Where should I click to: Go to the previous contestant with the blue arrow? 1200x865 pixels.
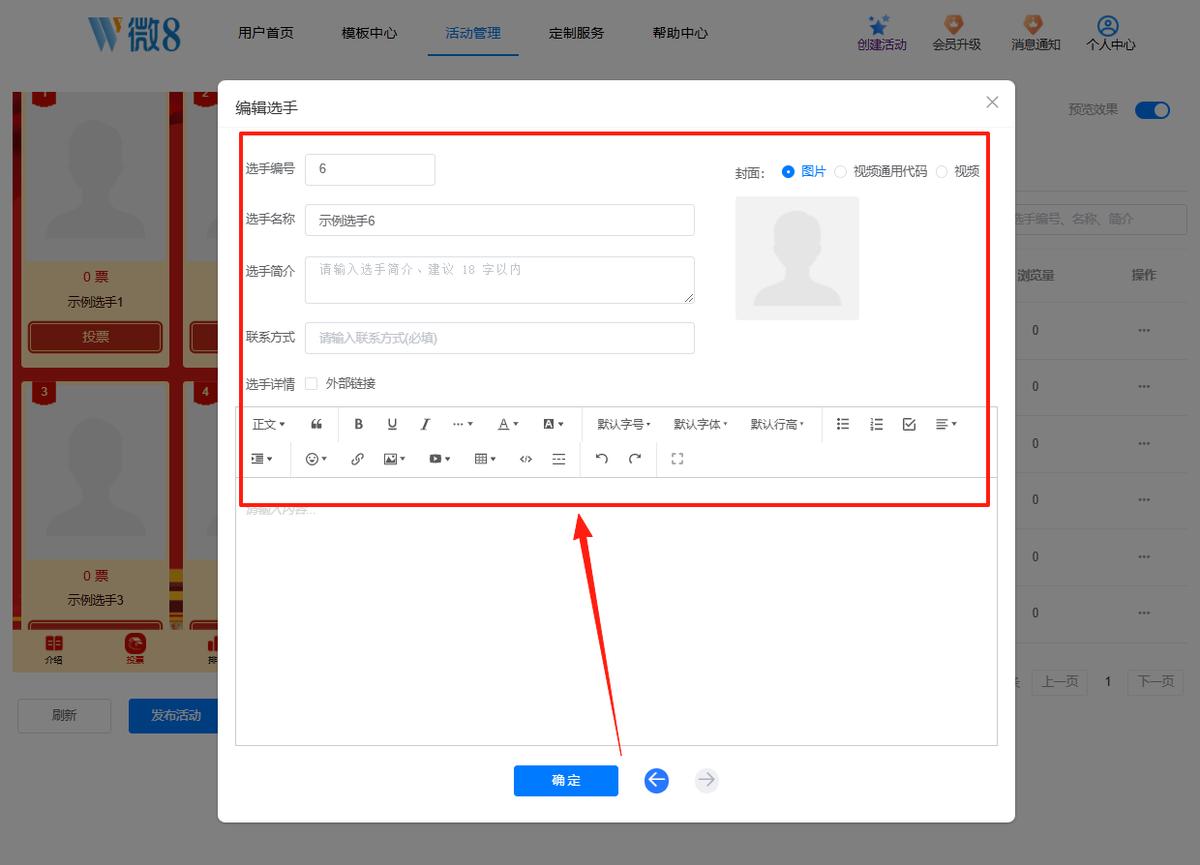coord(656,780)
